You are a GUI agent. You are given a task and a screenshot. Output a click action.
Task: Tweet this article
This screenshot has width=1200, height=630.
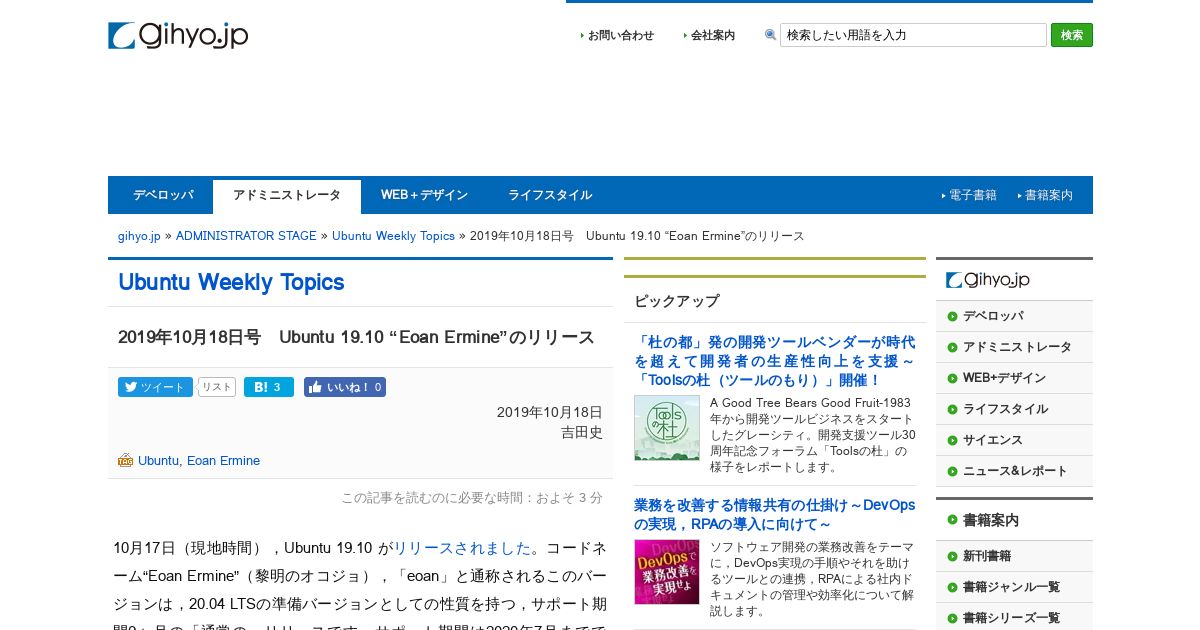pyautogui.click(x=155, y=387)
